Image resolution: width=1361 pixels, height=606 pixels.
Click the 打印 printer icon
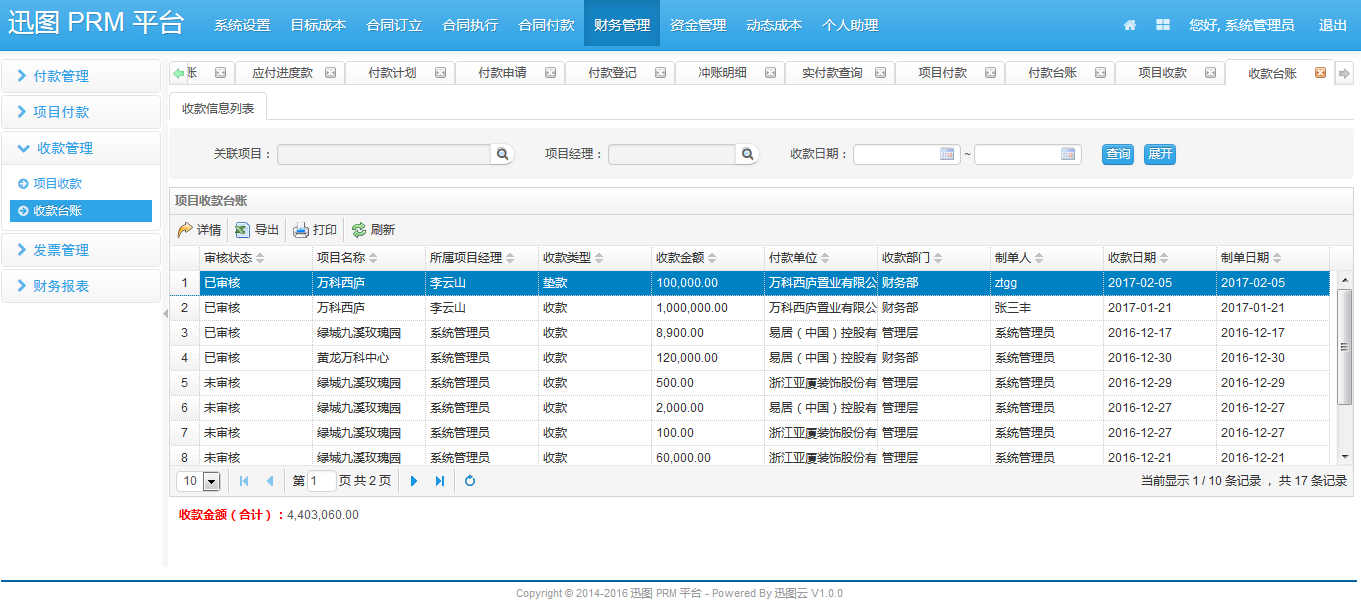[x=300, y=230]
